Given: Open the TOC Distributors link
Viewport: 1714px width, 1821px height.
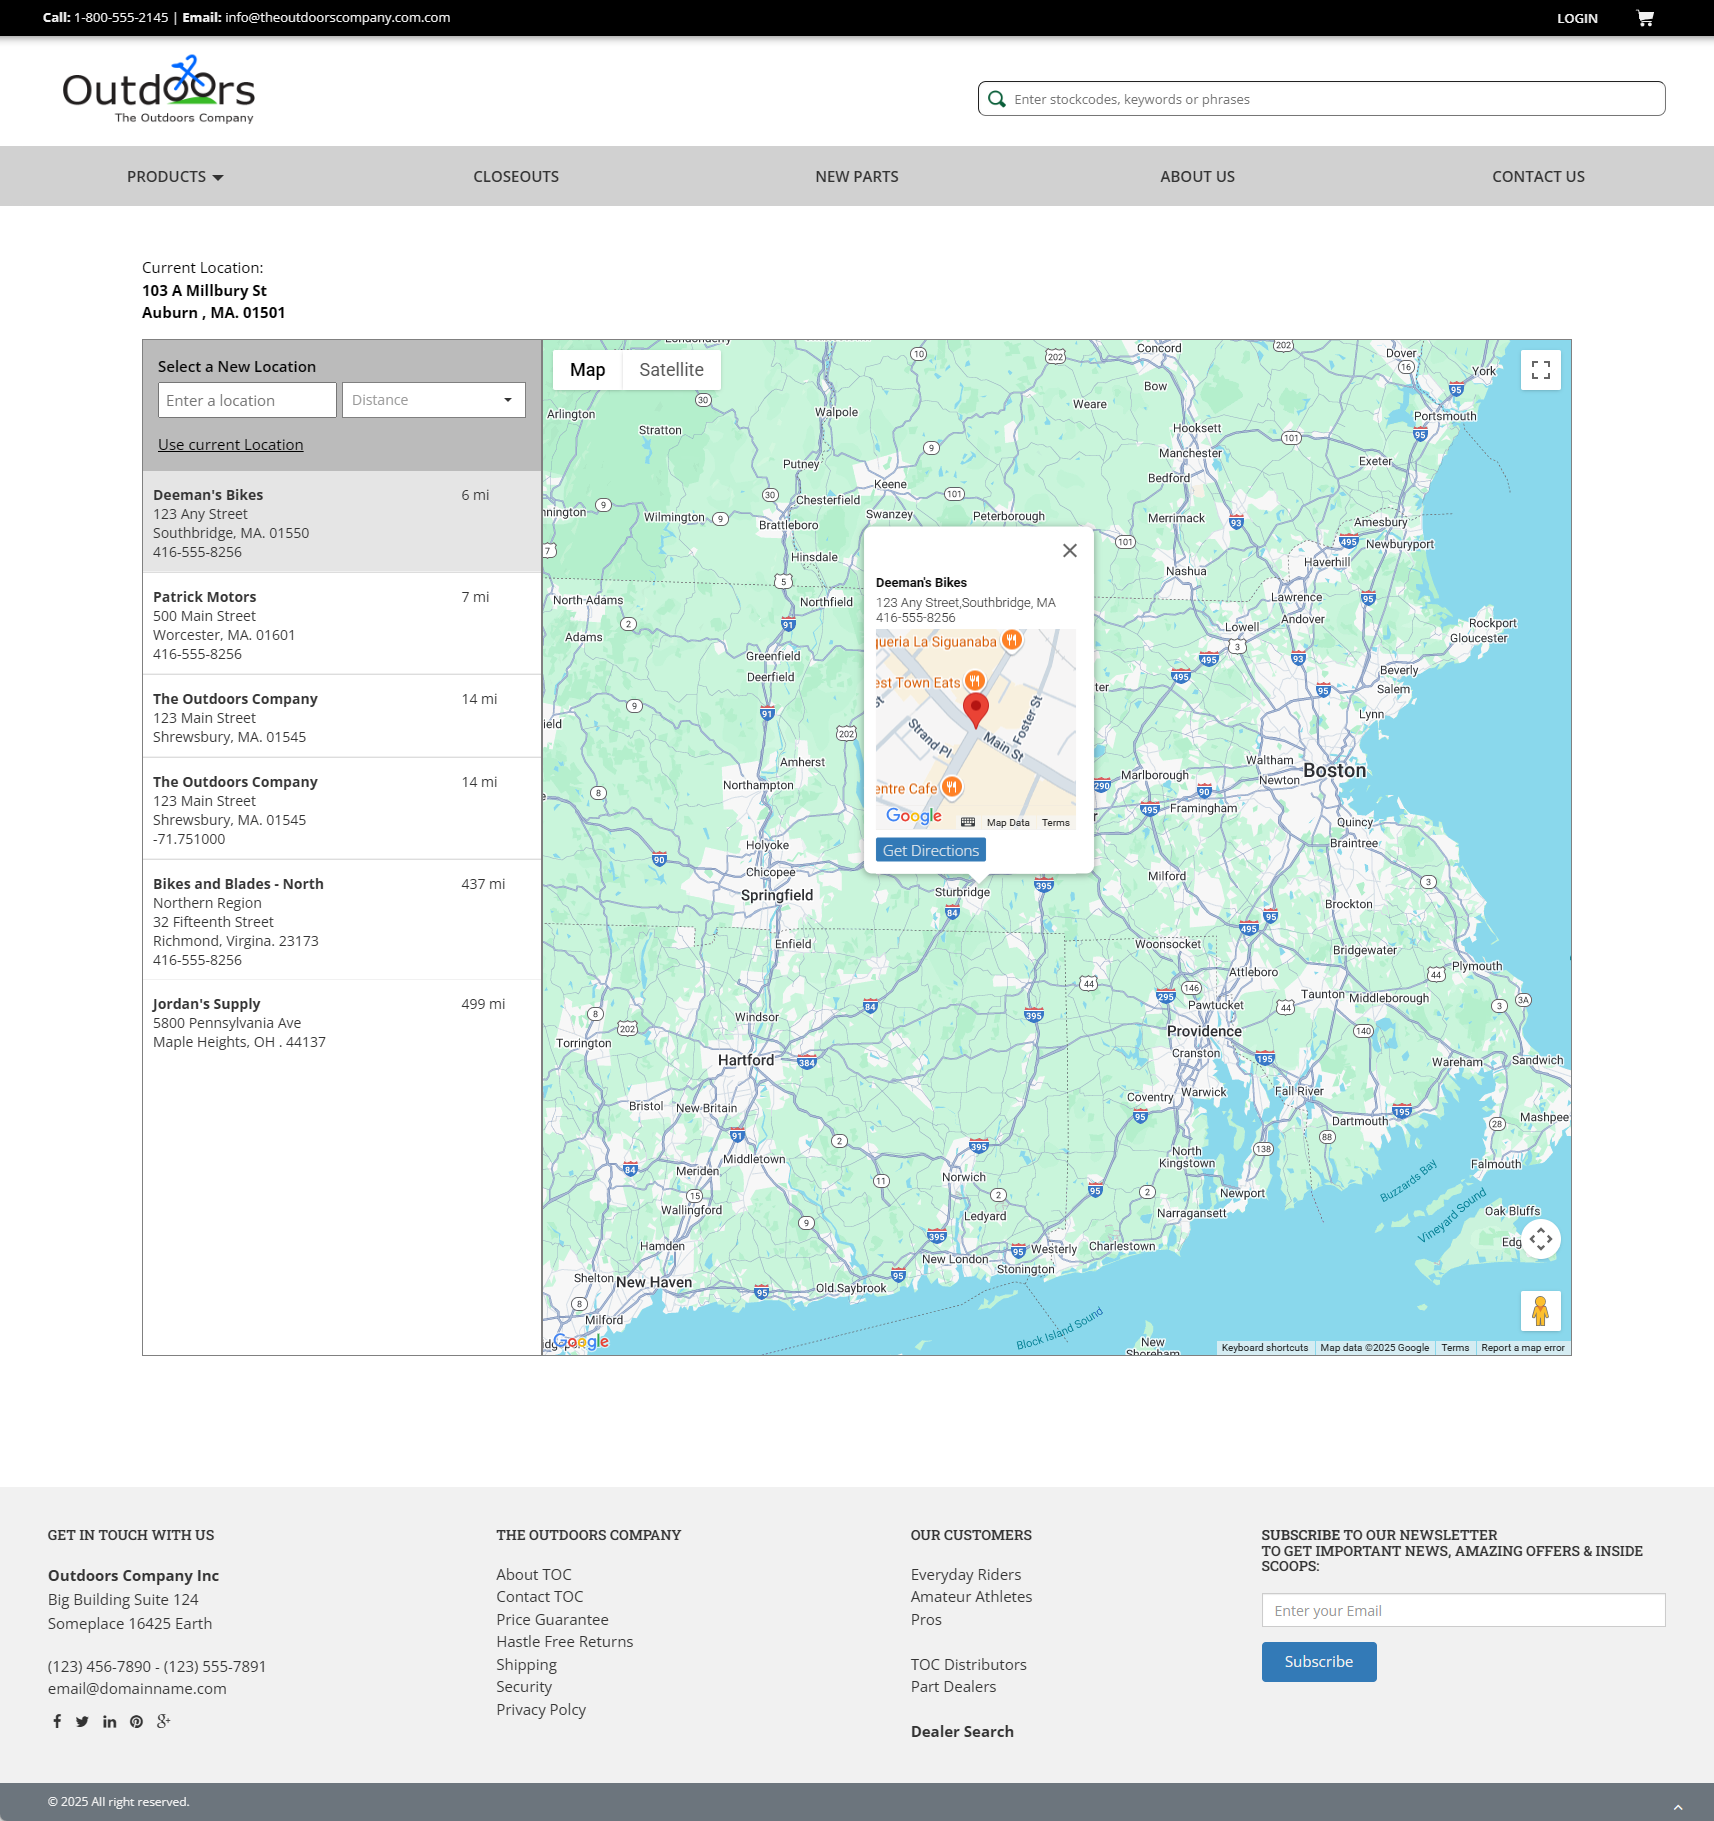Looking at the screenshot, I should 969,1665.
